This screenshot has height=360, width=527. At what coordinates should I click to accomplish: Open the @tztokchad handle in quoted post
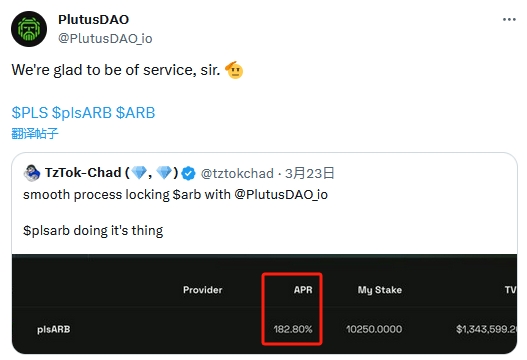coord(237,174)
